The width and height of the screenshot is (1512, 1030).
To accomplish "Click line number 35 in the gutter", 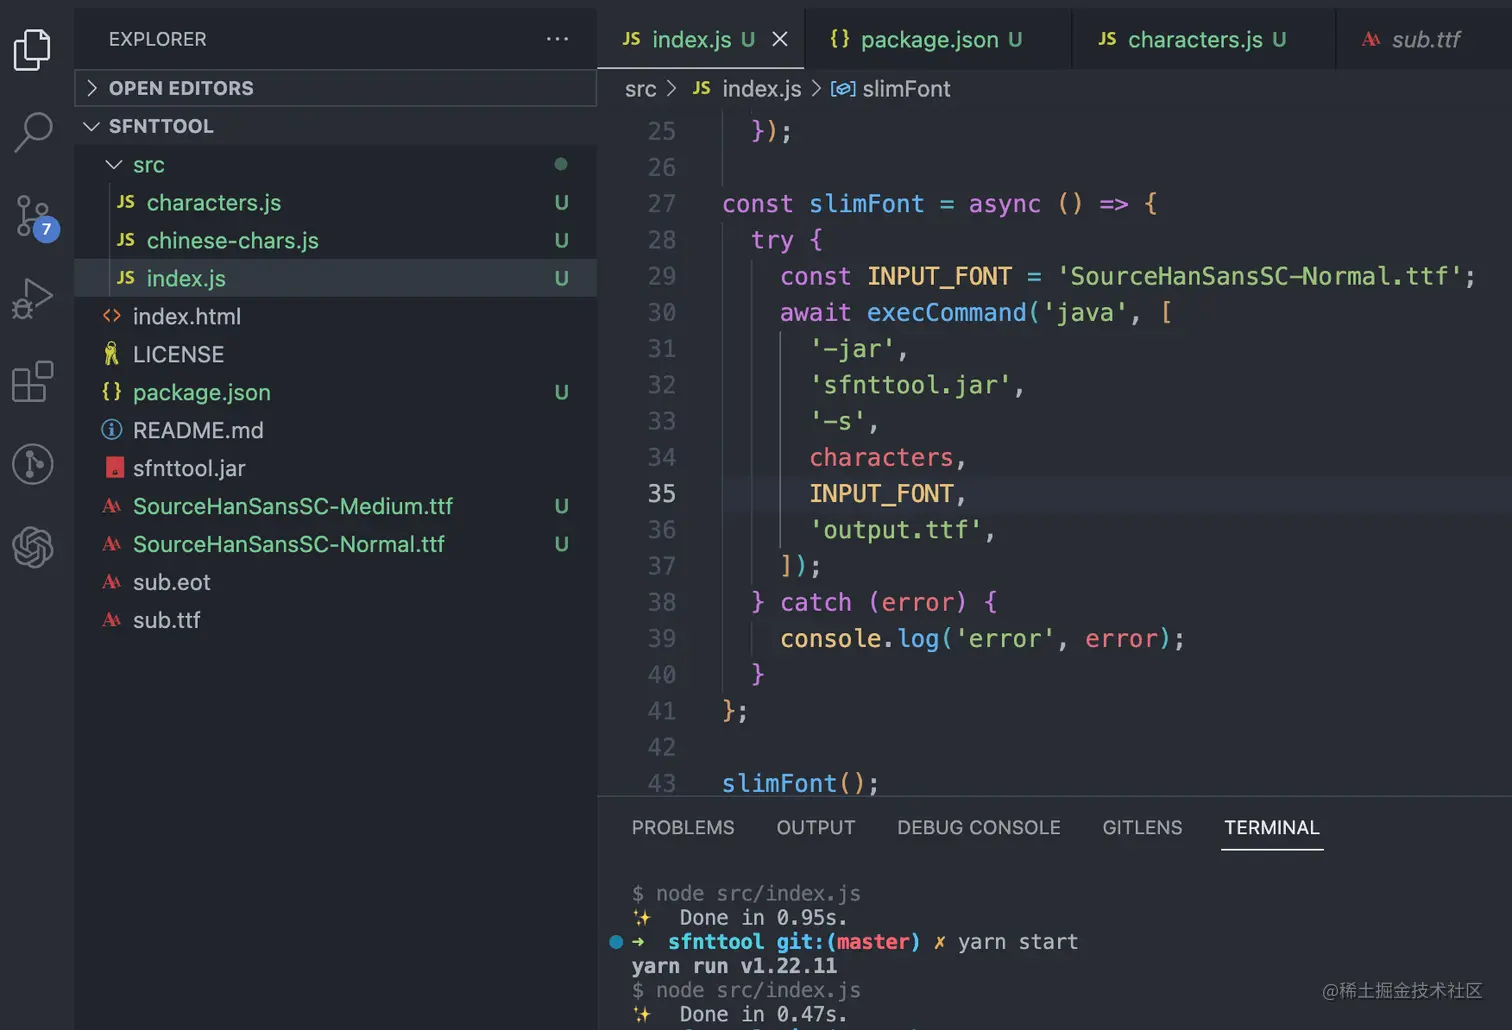I will [x=662, y=494].
